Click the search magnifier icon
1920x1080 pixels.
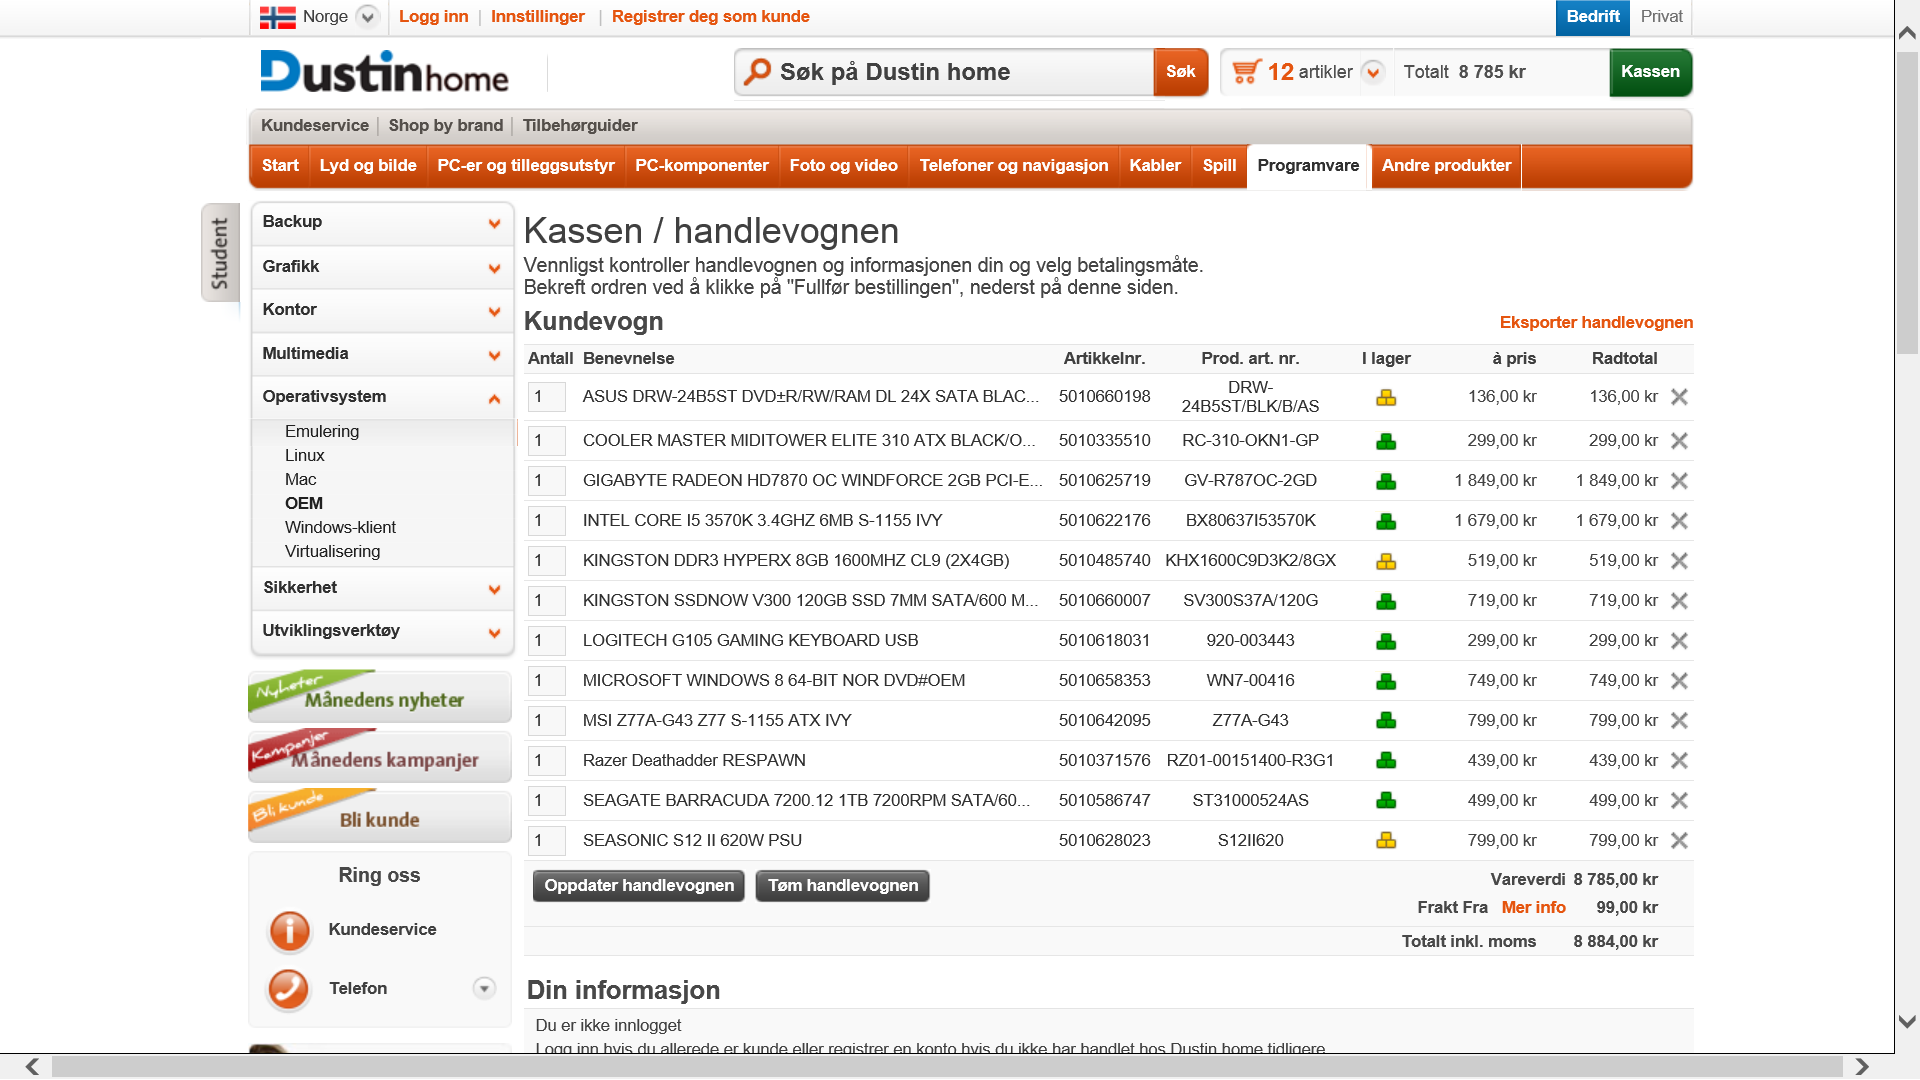tap(758, 71)
